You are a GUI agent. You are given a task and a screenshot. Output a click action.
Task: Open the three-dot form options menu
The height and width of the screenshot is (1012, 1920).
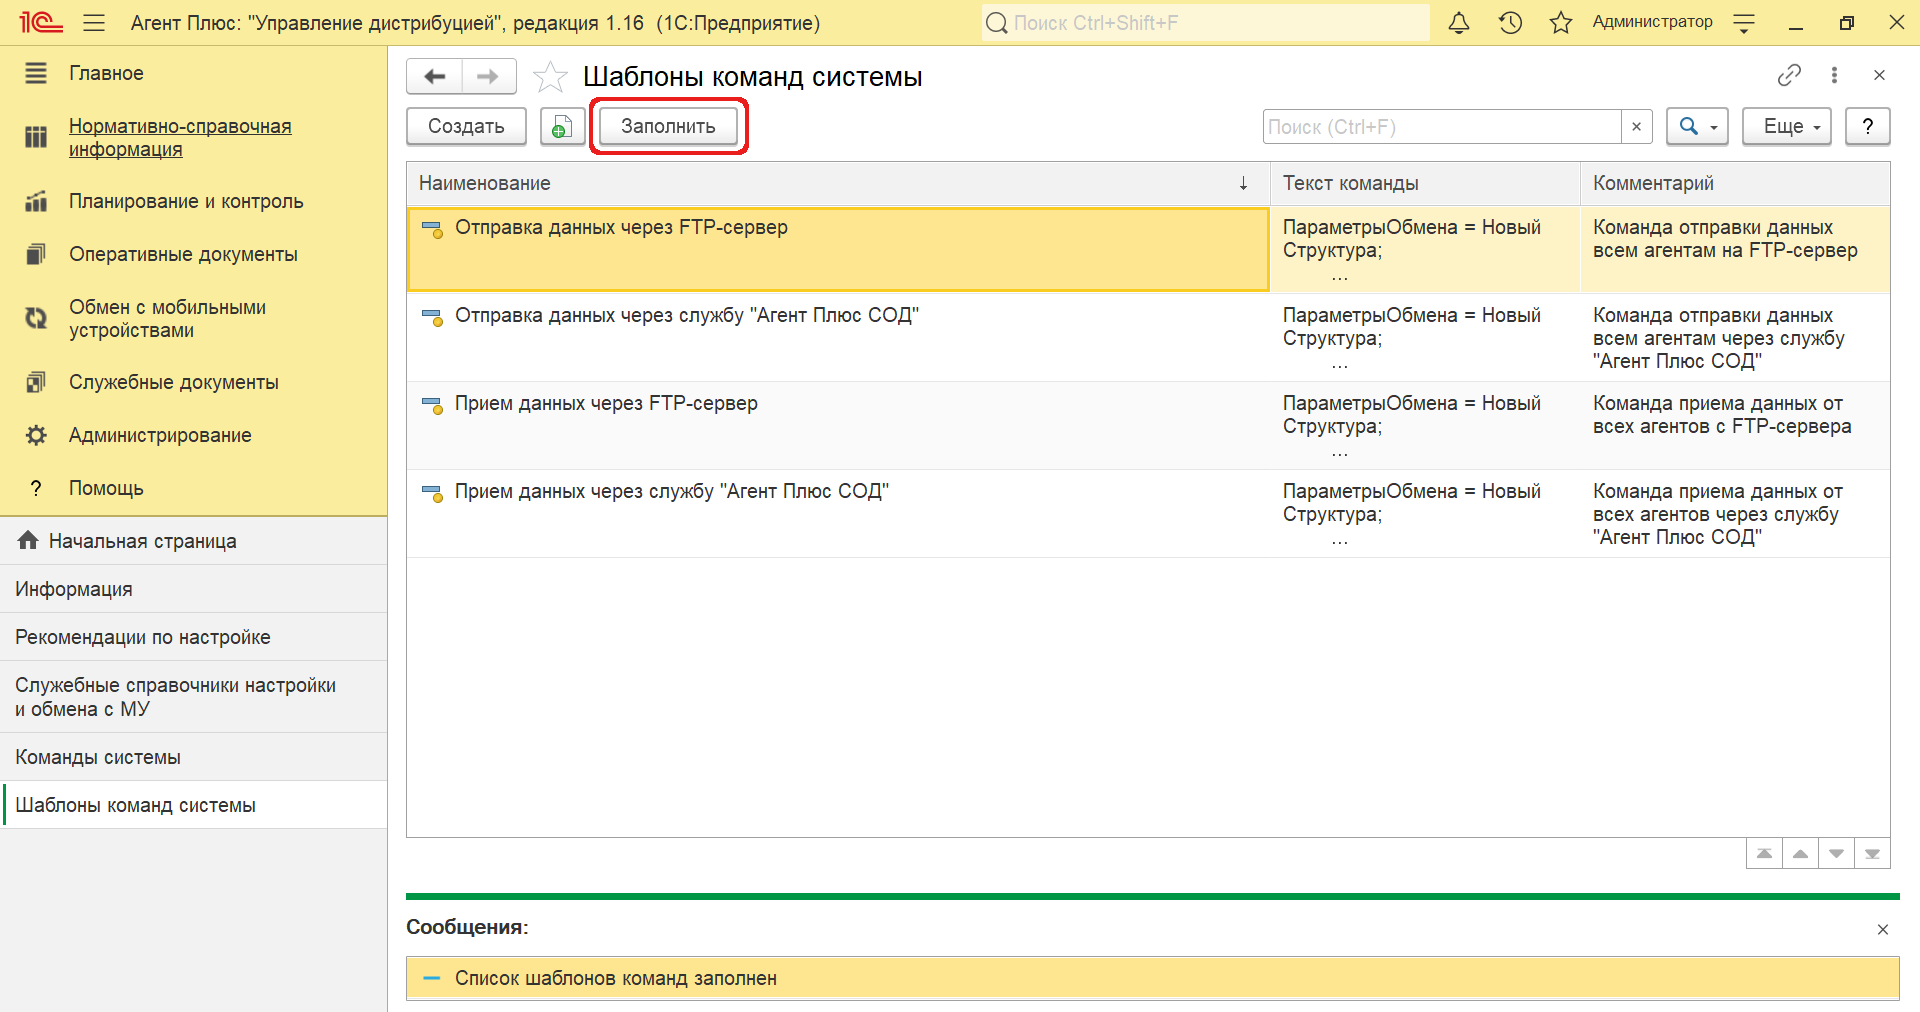coord(1834,75)
